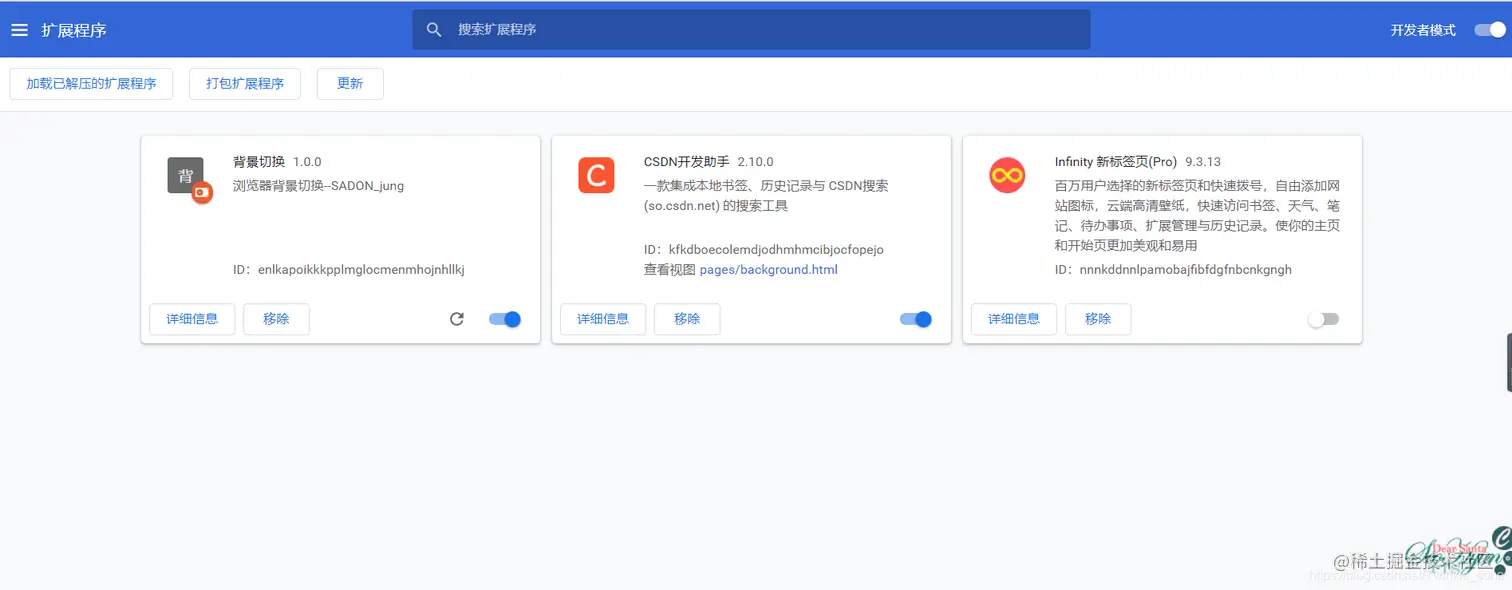Open the extensions hamburger menu
Image resolution: width=1512 pixels, height=590 pixels.
[x=19, y=29]
